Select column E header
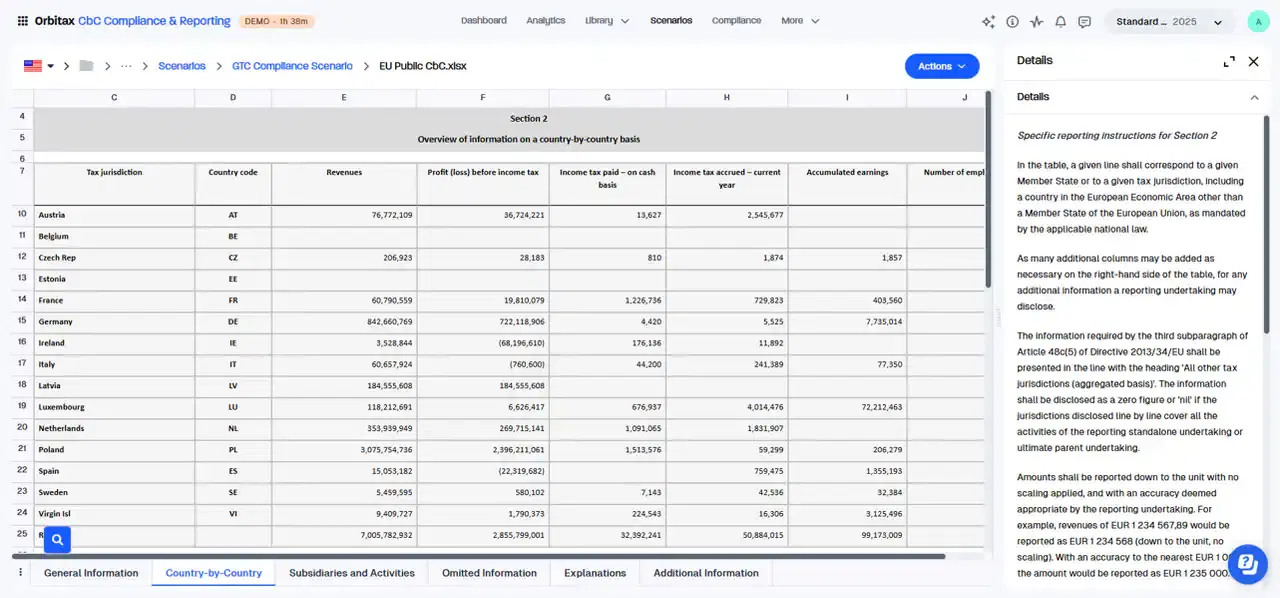The height and width of the screenshot is (598, 1280). tap(344, 98)
